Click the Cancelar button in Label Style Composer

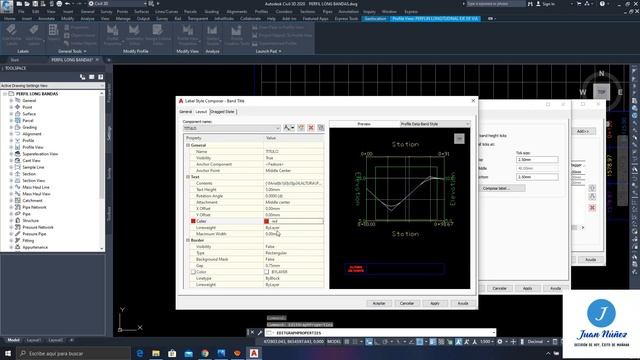pyautogui.click(x=407, y=303)
